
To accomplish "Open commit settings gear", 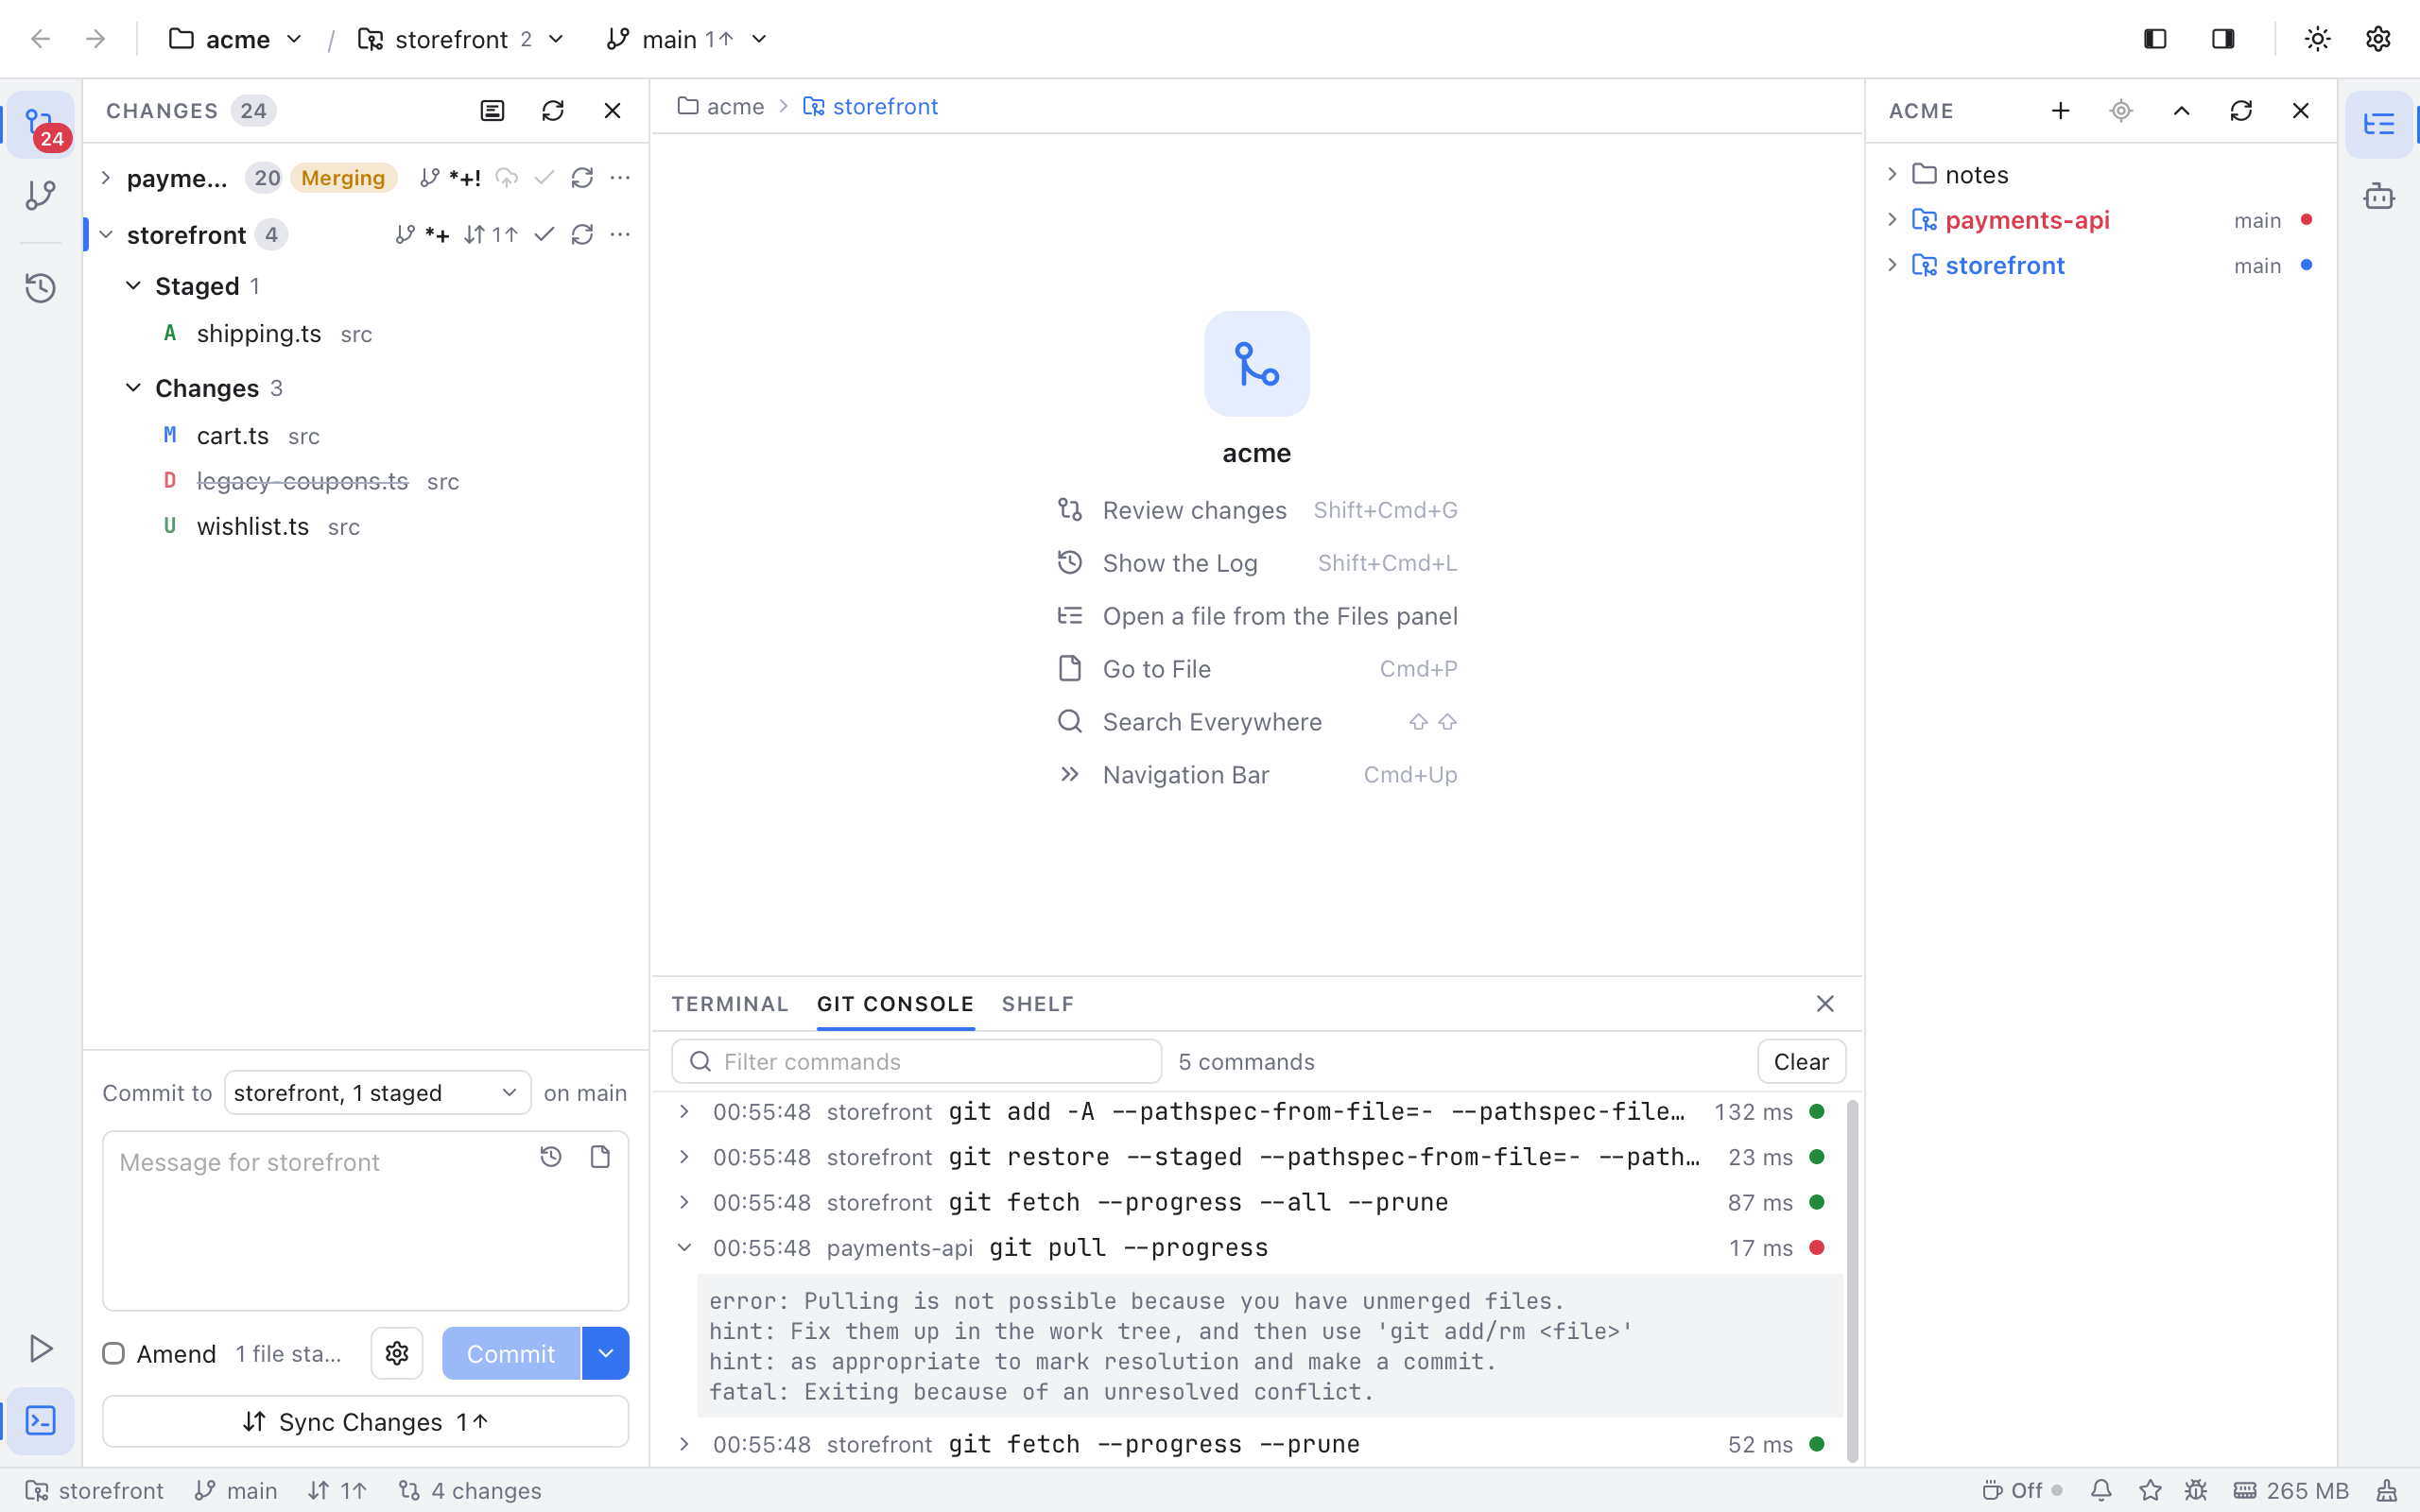I will pos(397,1353).
